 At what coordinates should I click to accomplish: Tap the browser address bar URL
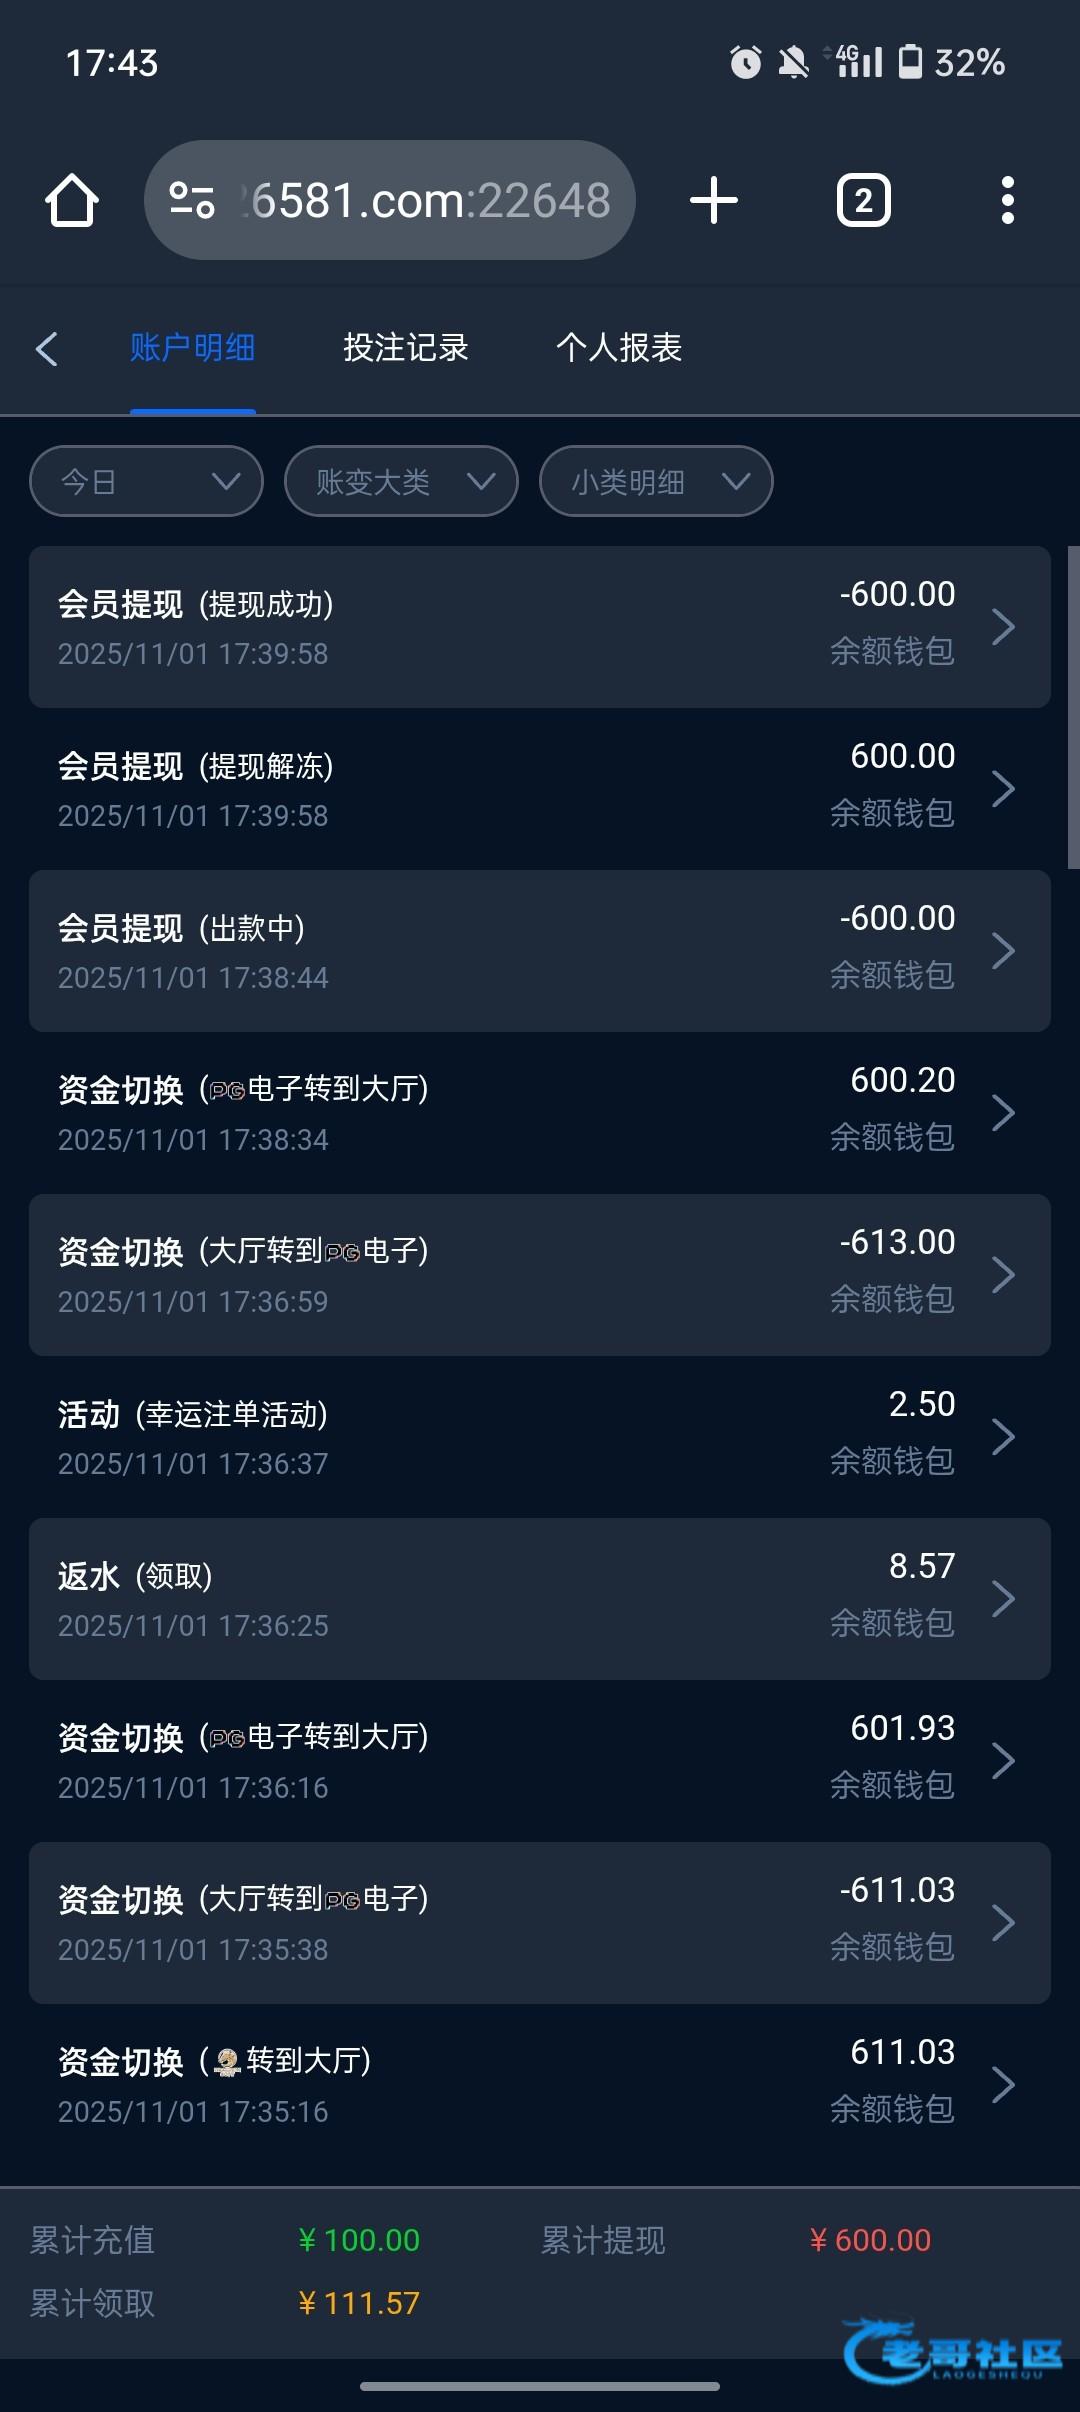coord(430,201)
